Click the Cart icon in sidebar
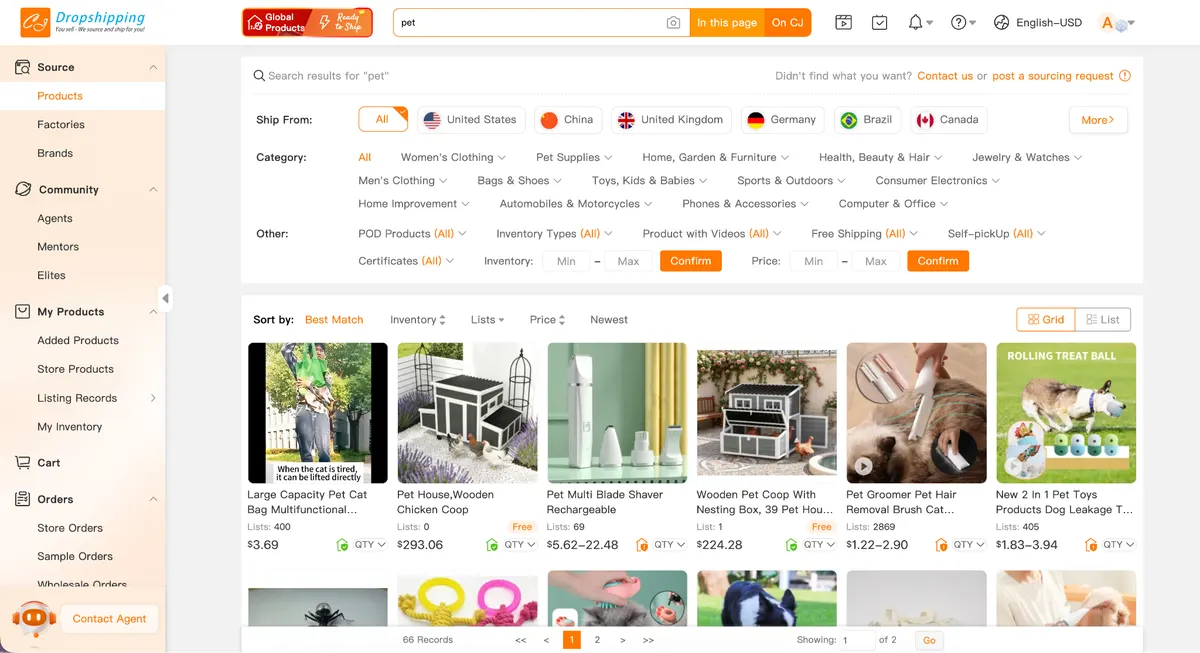Image resolution: width=1200 pixels, height=653 pixels. [x=23, y=463]
